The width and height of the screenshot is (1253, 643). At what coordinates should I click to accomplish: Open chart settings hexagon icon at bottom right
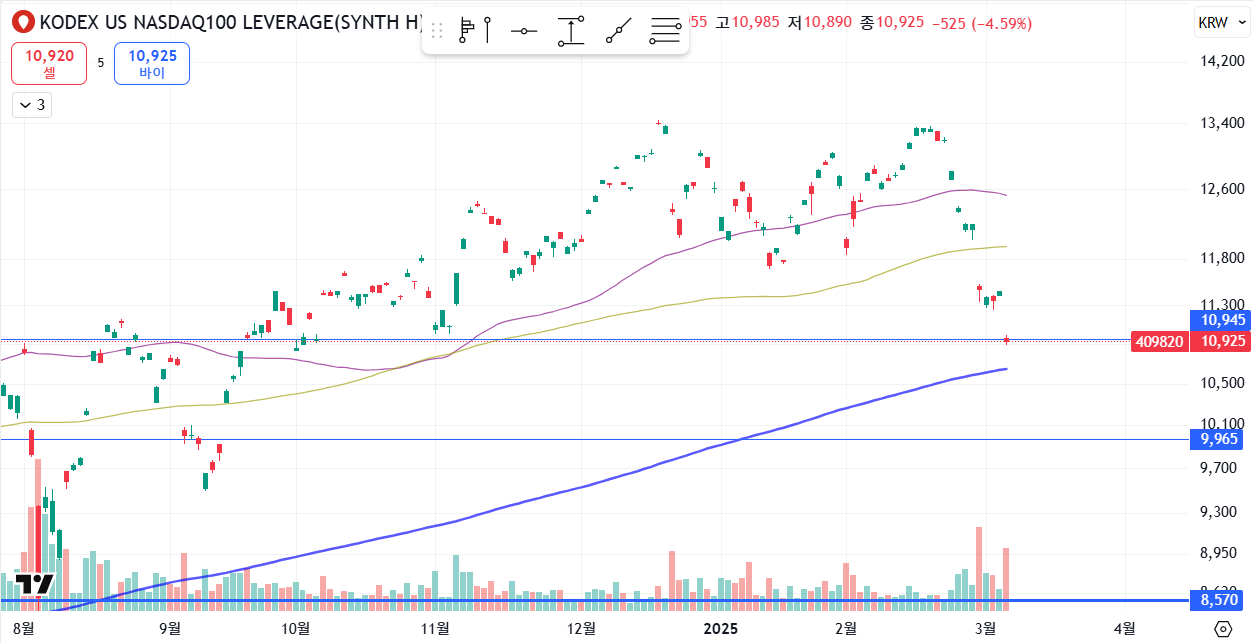pyautogui.click(x=1222, y=629)
